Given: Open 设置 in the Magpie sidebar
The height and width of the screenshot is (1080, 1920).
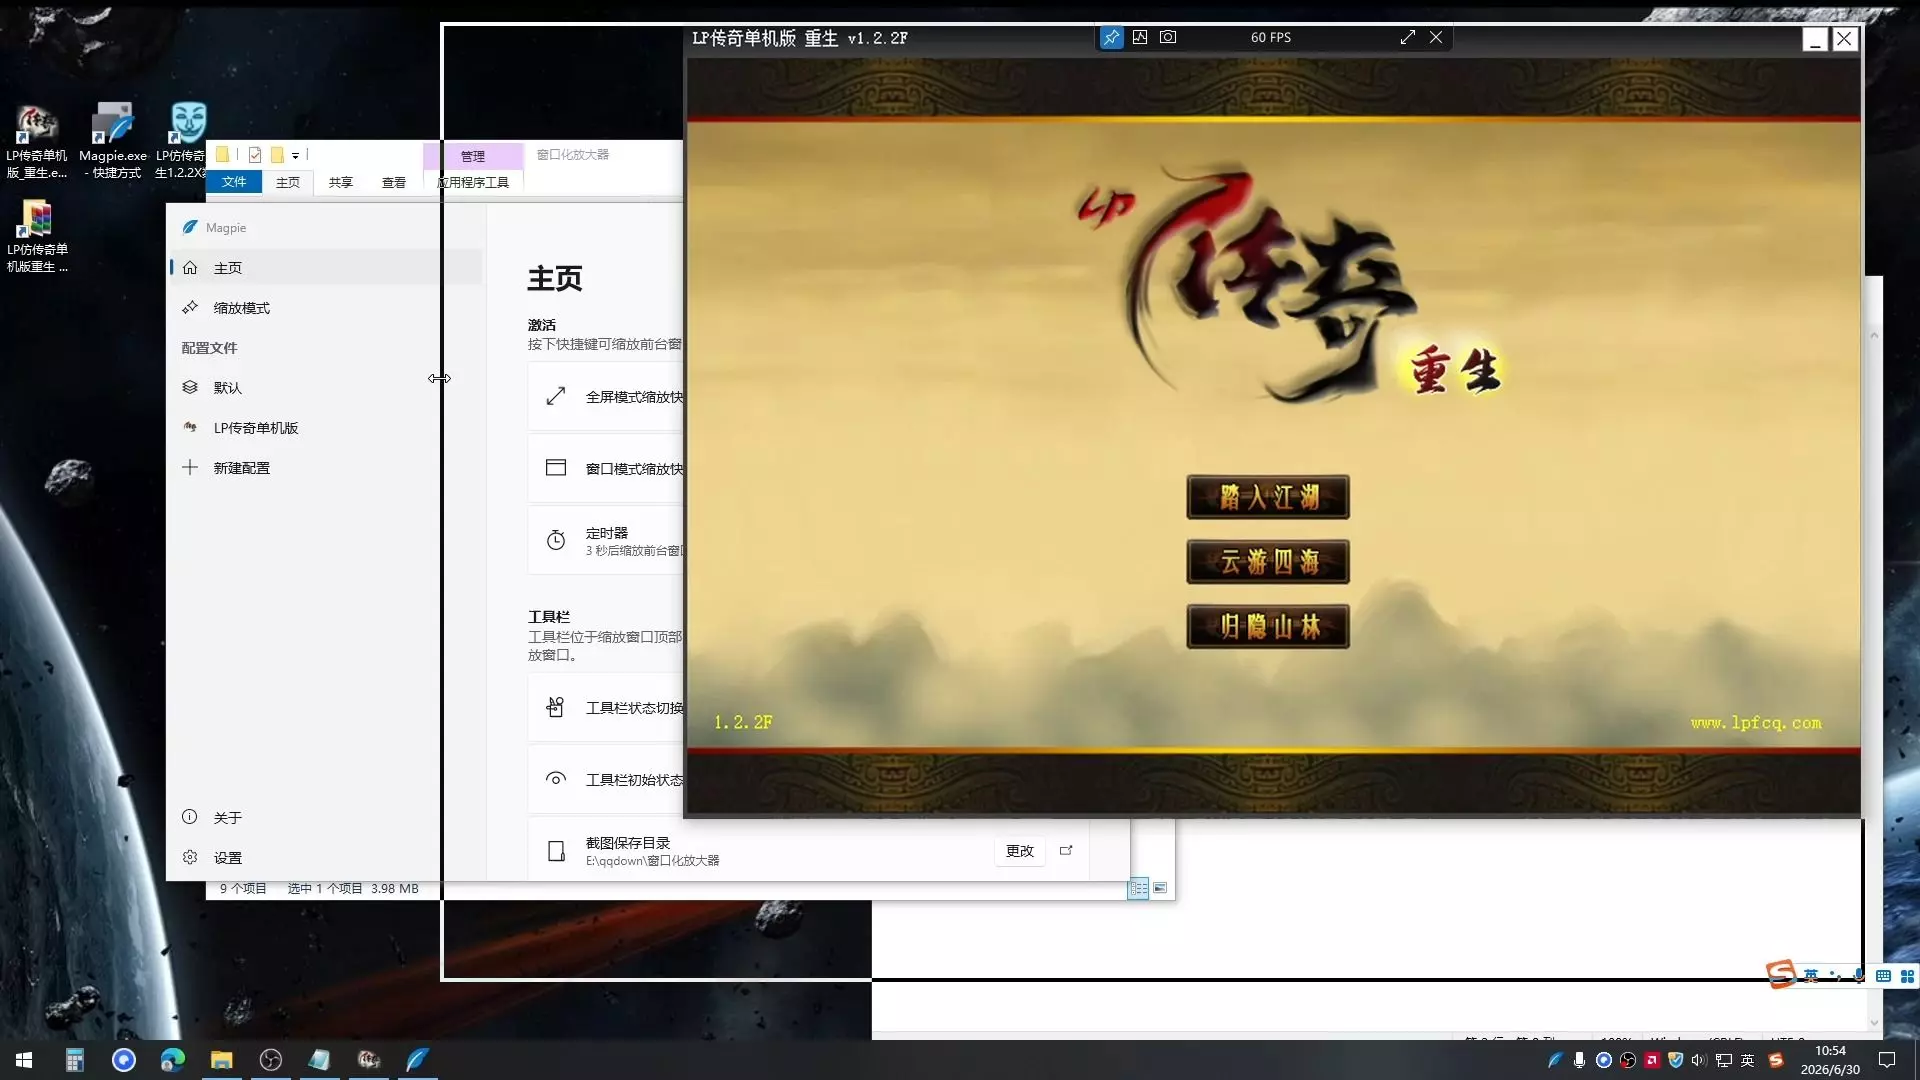Looking at the screenshot, I should pos(326,858).
